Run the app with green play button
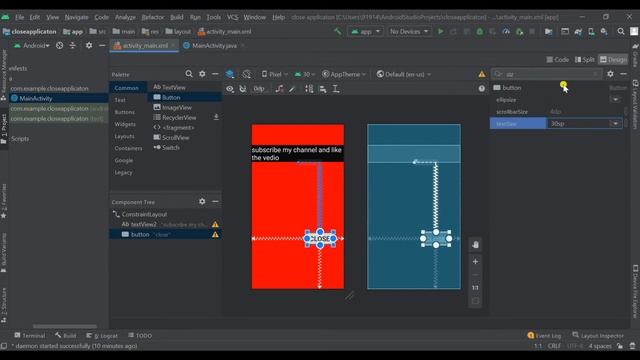 [x=440, y=31]
